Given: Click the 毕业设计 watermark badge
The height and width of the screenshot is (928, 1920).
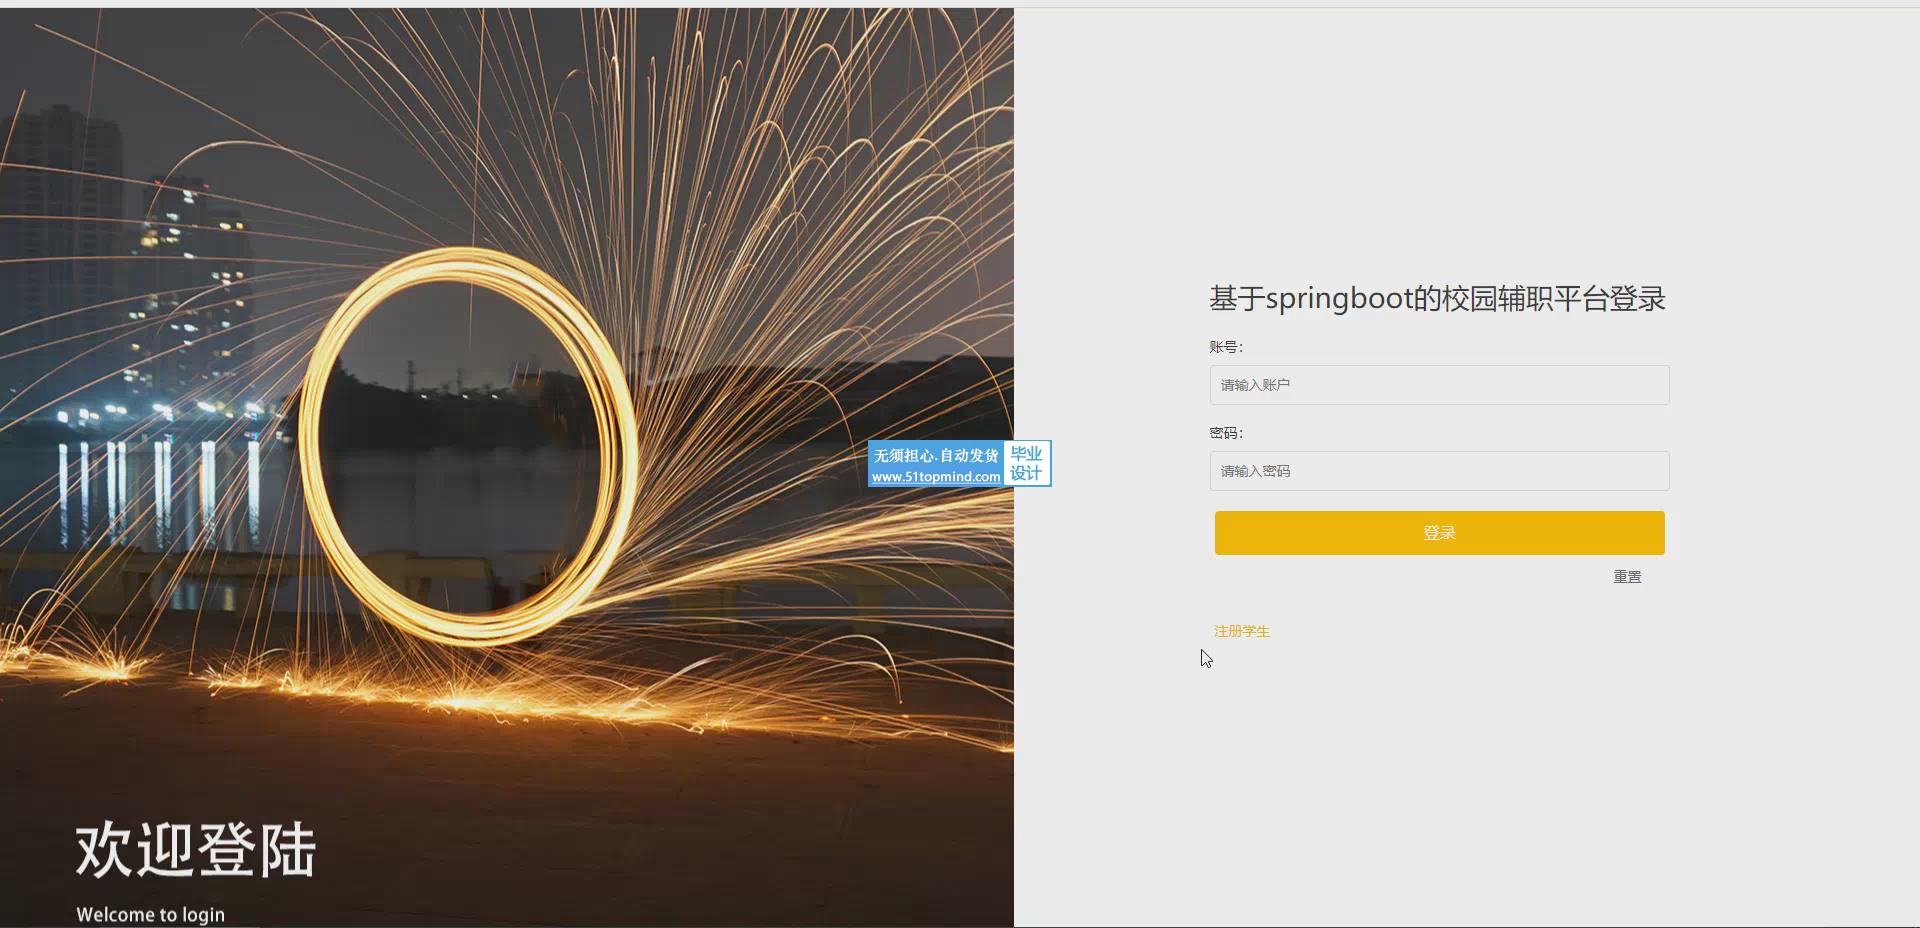Looking at the screenshot, I should (x=1027, y=463).
